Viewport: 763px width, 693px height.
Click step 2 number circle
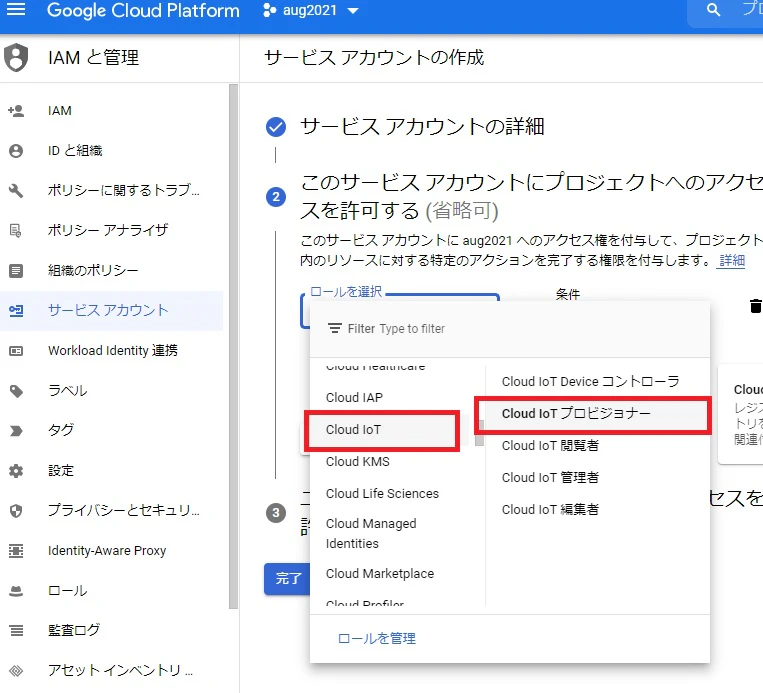coord(276,197)
